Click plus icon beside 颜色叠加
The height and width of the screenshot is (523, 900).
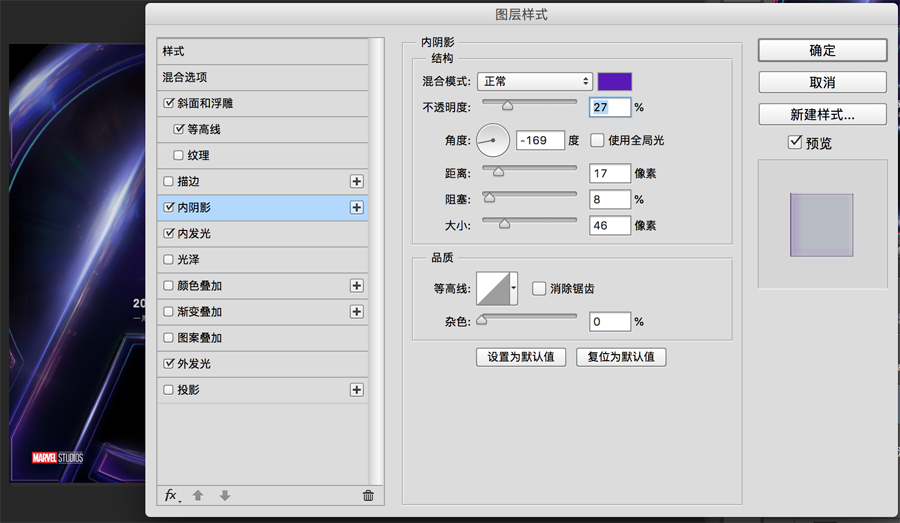pos(356,285)
